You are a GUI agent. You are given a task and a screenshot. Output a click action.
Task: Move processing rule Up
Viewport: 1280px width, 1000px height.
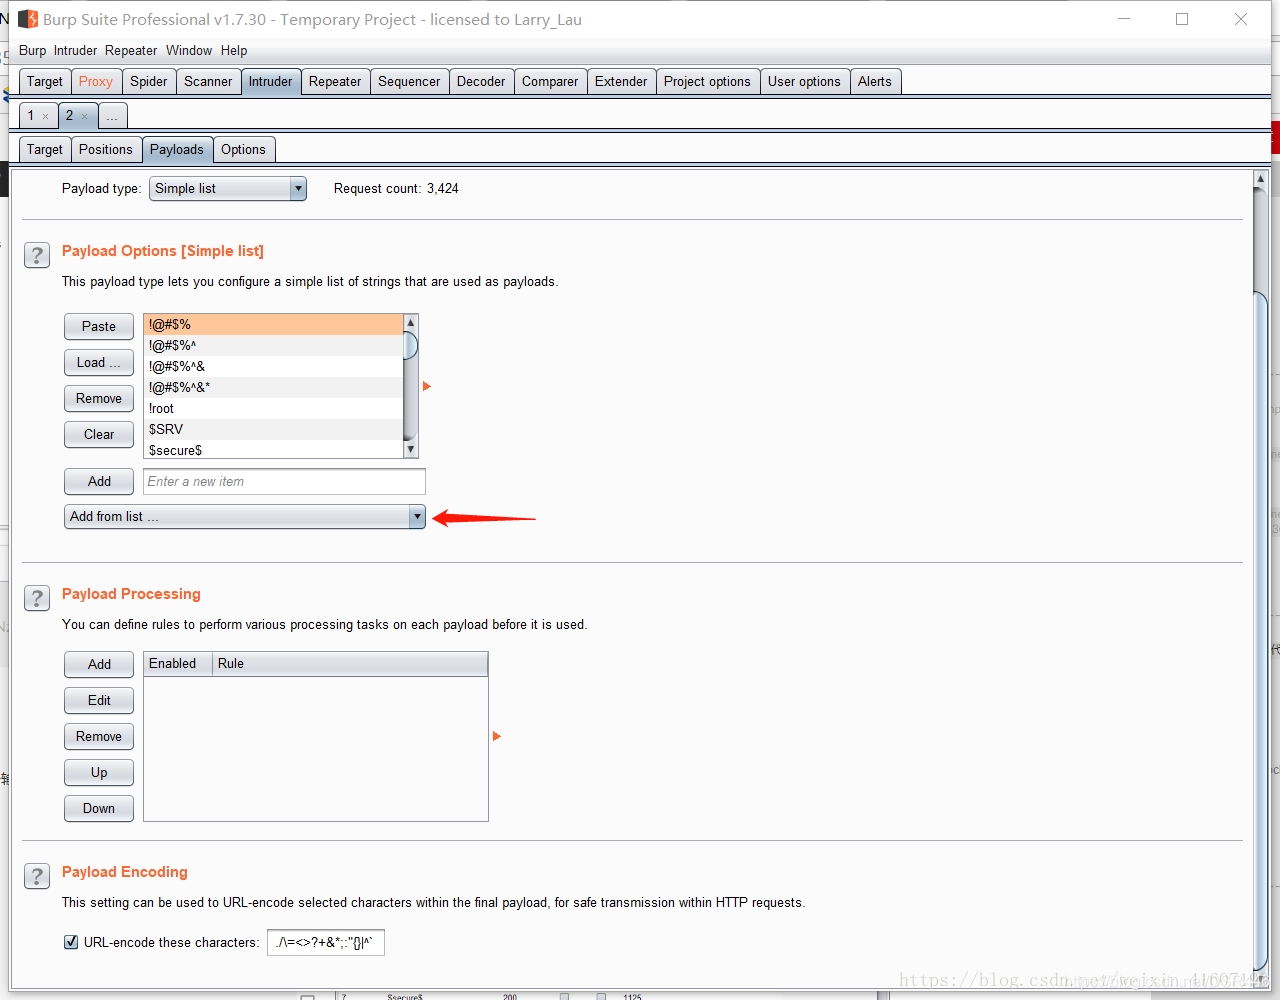click(99, 772)
